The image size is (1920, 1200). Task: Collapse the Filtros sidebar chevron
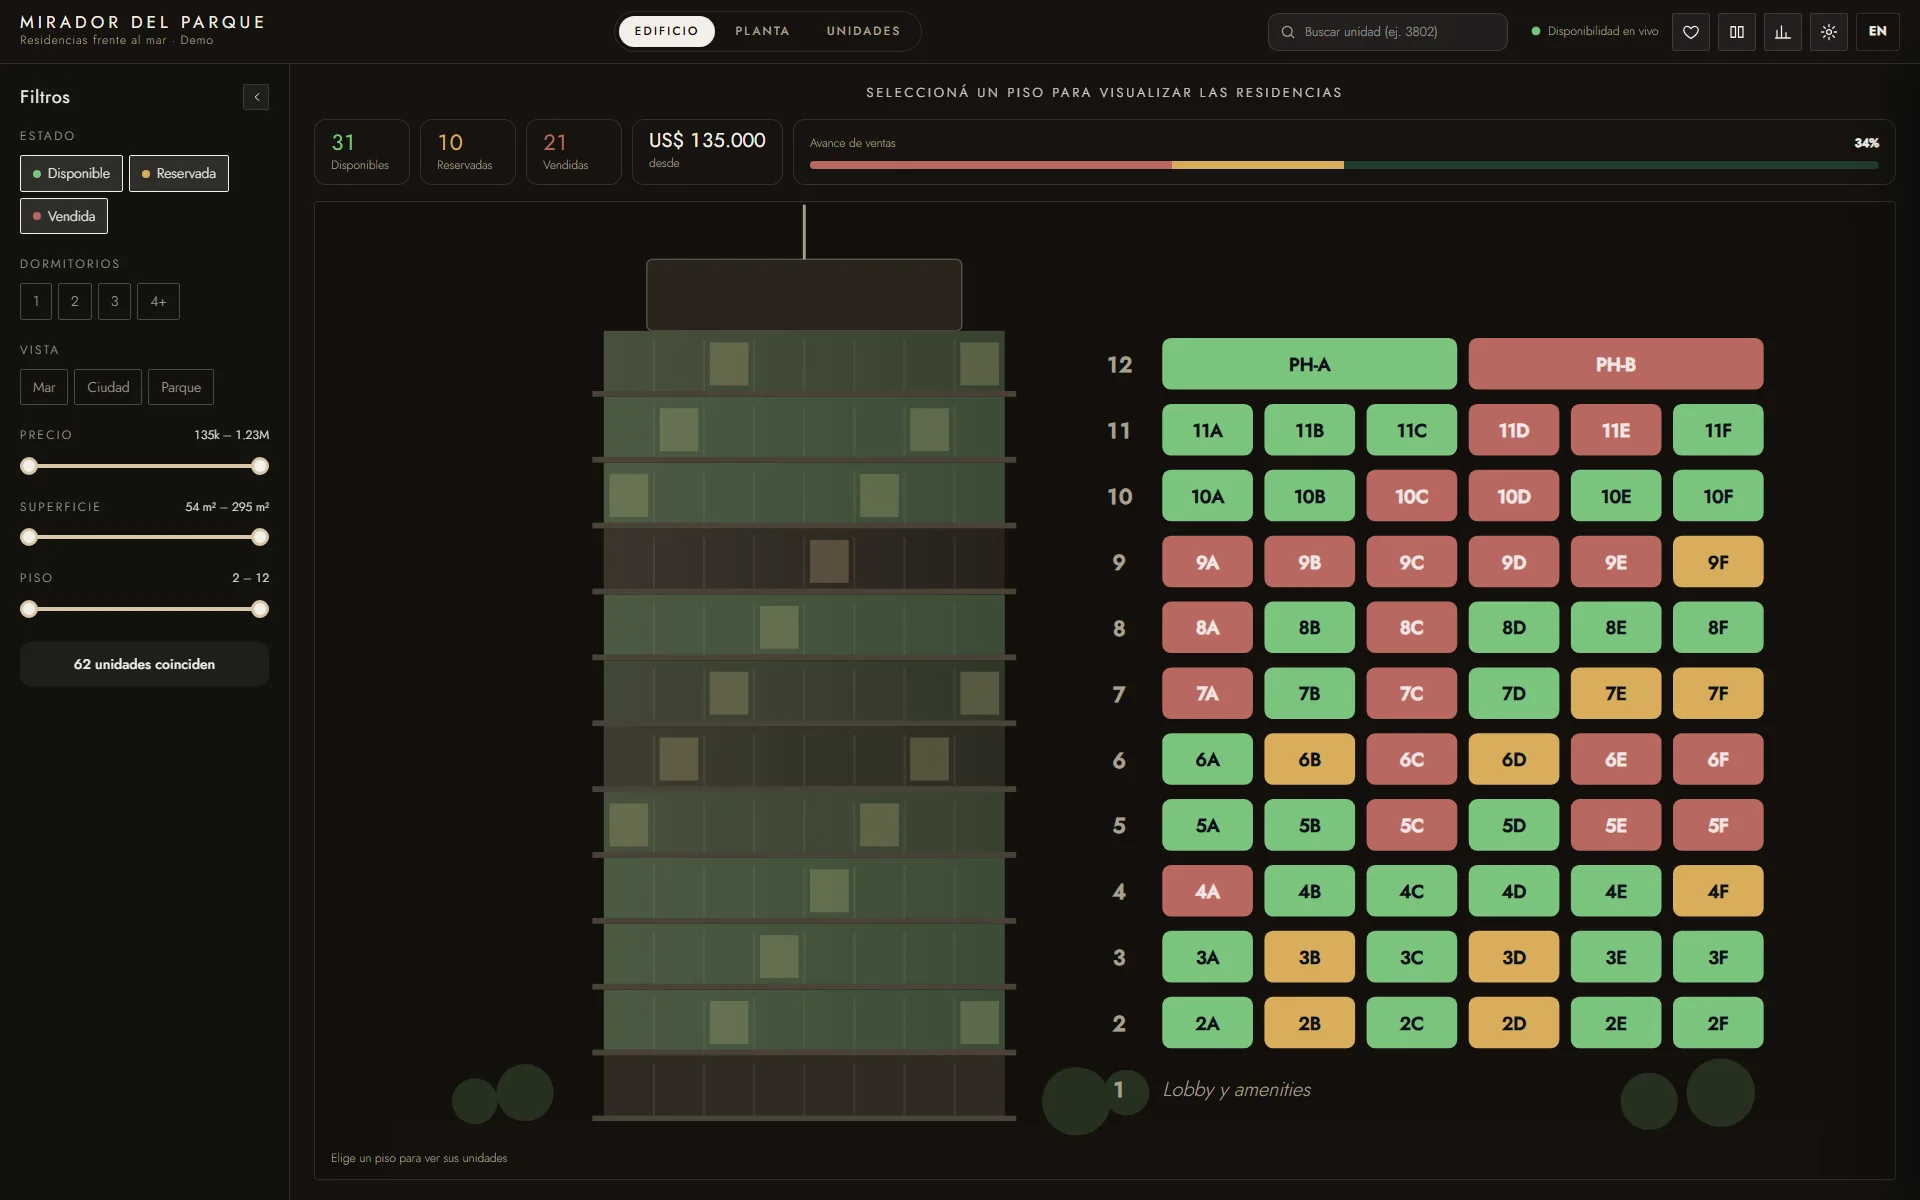pos(256,97)
